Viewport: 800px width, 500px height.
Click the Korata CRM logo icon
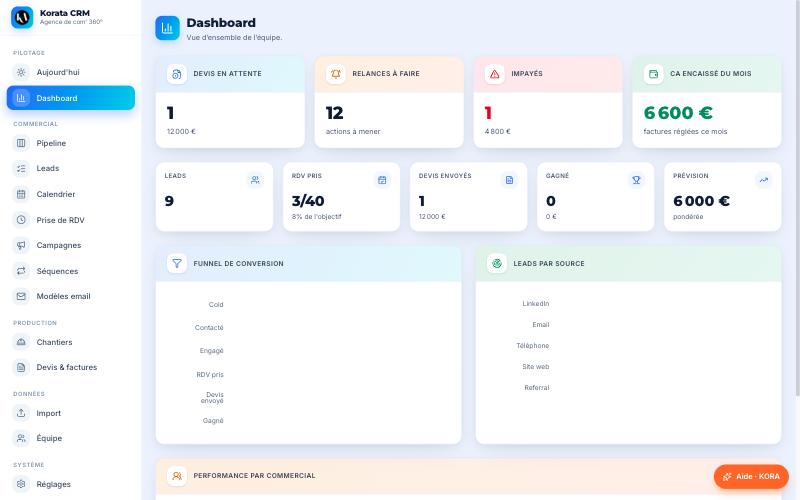[x=22, y=17]
